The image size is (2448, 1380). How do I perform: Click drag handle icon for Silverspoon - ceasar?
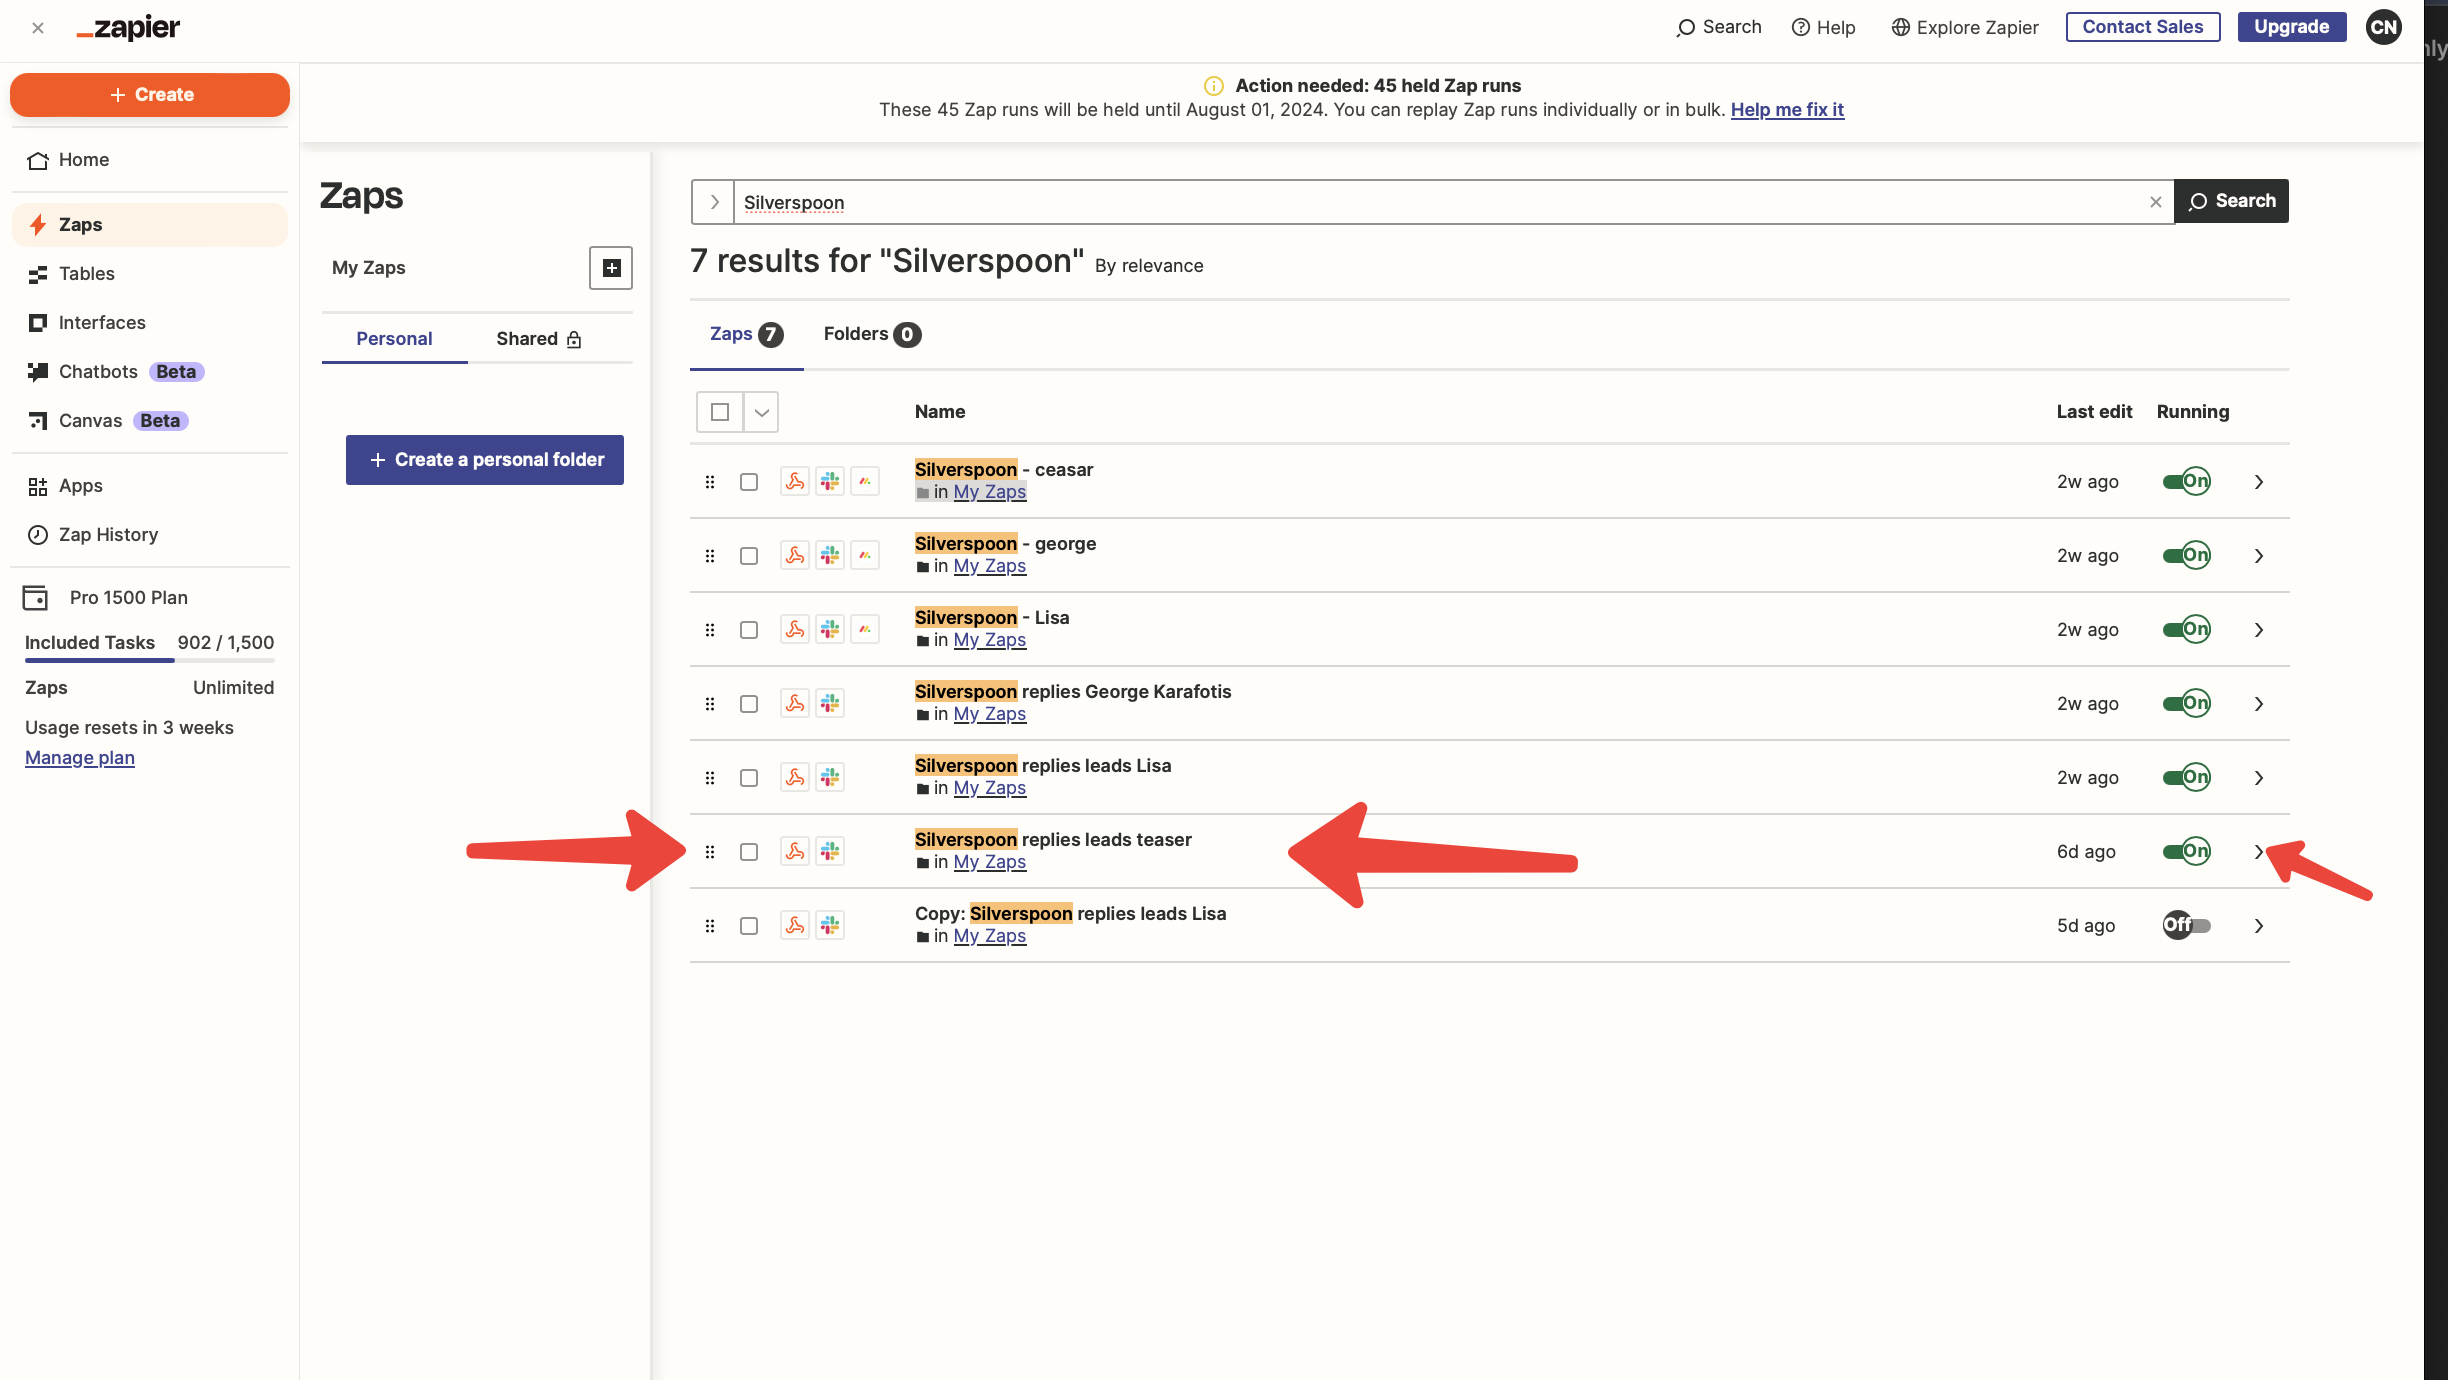710,482
